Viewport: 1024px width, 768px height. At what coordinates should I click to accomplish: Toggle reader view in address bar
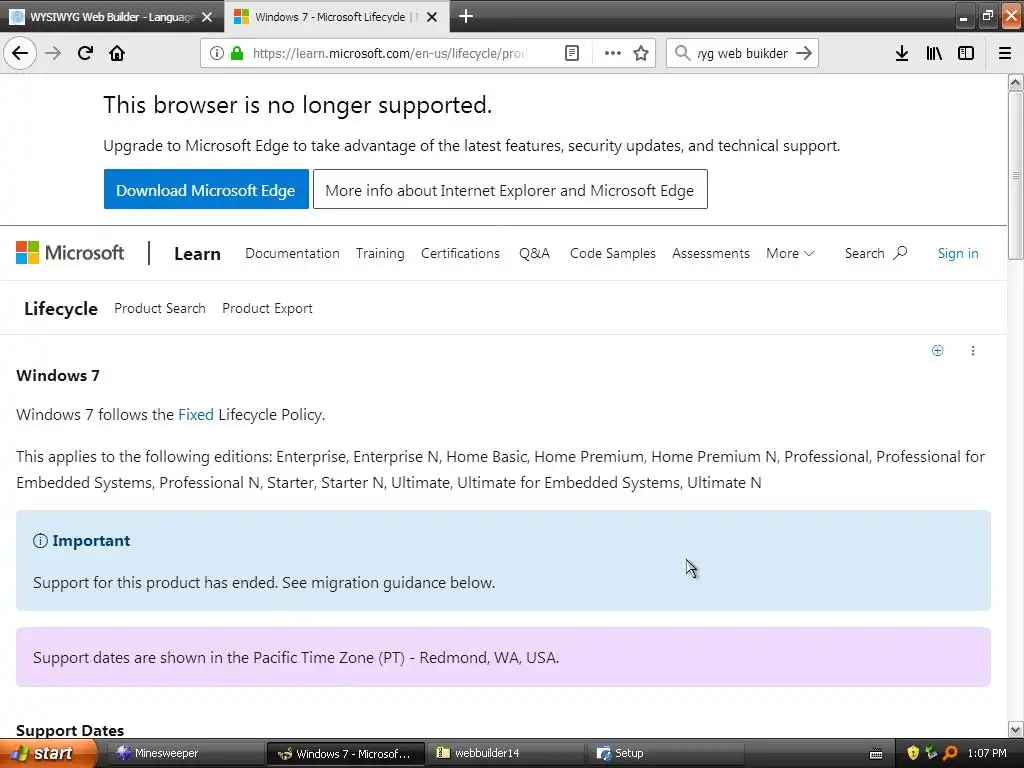tap(571, 53)
